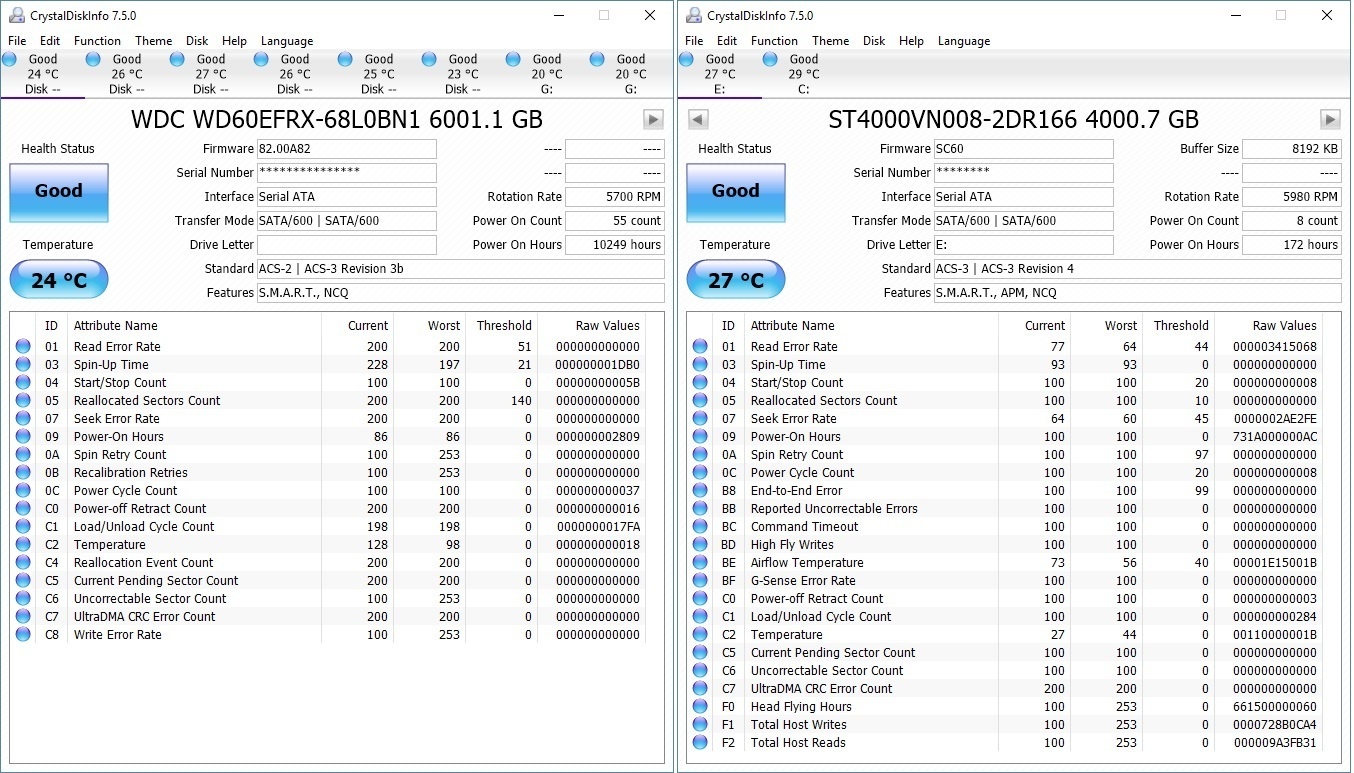Image resolution: width=1354 pixels, height=773 pixels.
Task: Open Disk menu in right window
Action: 875,41
